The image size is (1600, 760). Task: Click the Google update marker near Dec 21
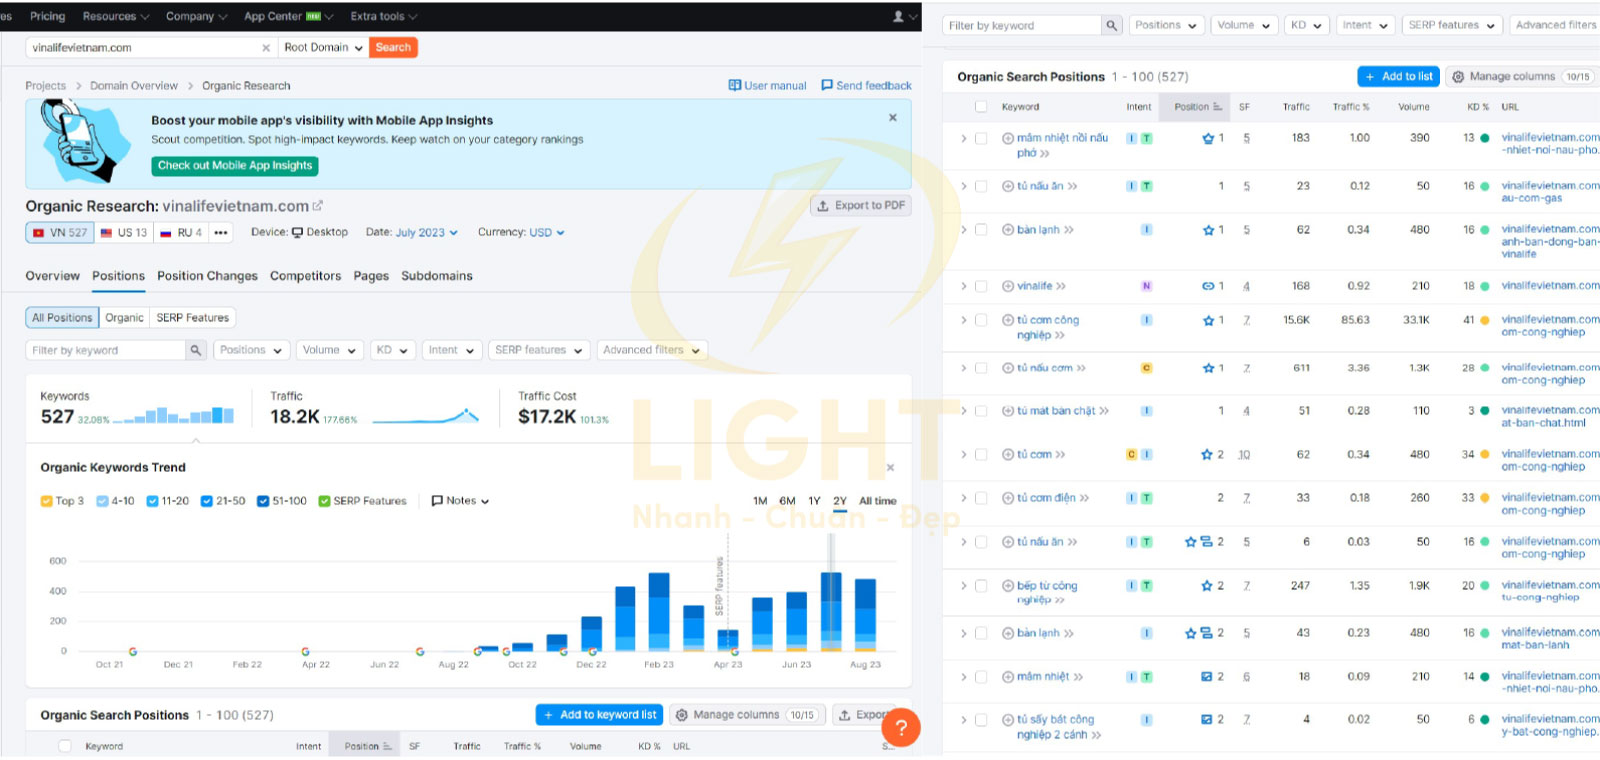[x=133, y=652]
